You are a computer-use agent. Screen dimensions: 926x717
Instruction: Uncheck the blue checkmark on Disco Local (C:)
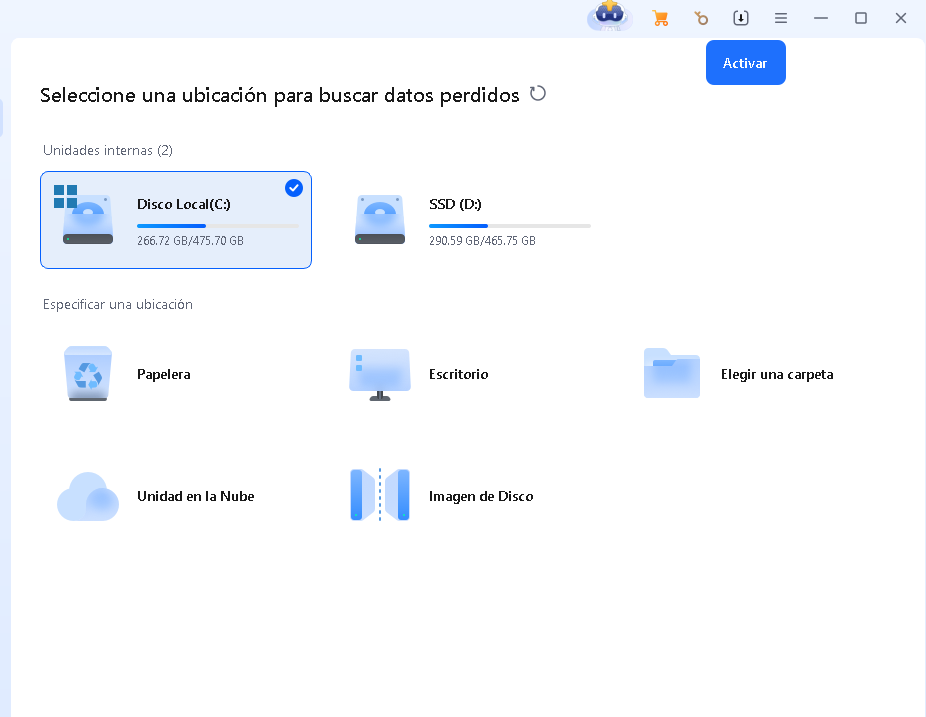pos(293,188)
